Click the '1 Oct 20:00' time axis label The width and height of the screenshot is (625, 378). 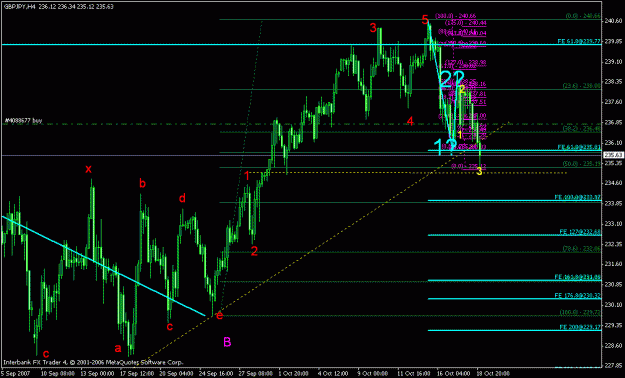point(294,374)
